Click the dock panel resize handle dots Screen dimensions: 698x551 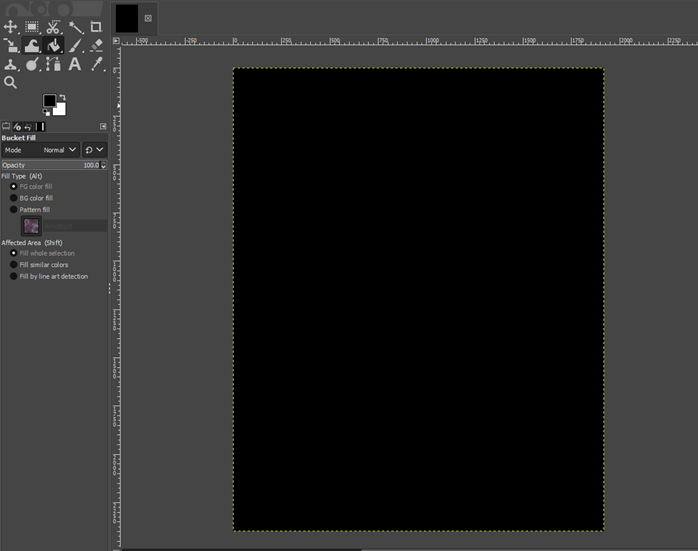click(x=109, y=289)
